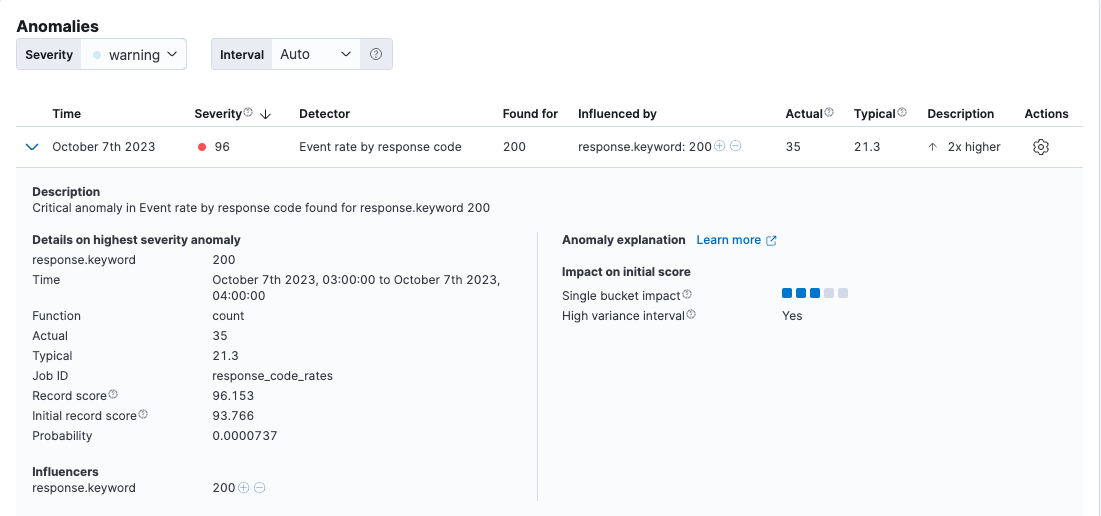Click the Time column header
The image size is (1101, 516).
coord(67,114)
